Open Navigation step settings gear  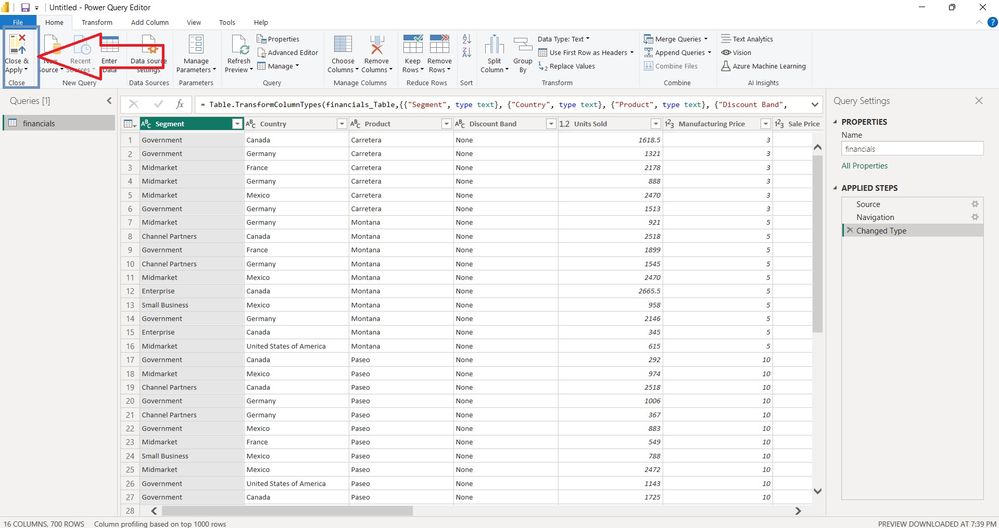[x=975, y=217]
